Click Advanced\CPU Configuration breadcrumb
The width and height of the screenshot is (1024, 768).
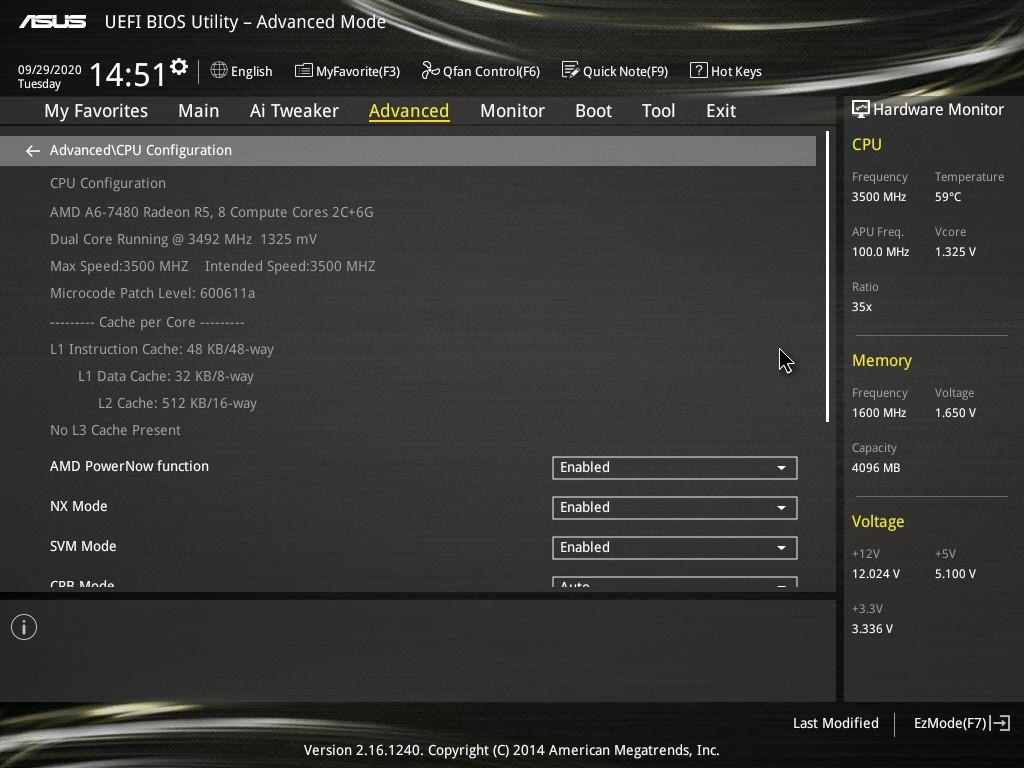coord(140,150)
